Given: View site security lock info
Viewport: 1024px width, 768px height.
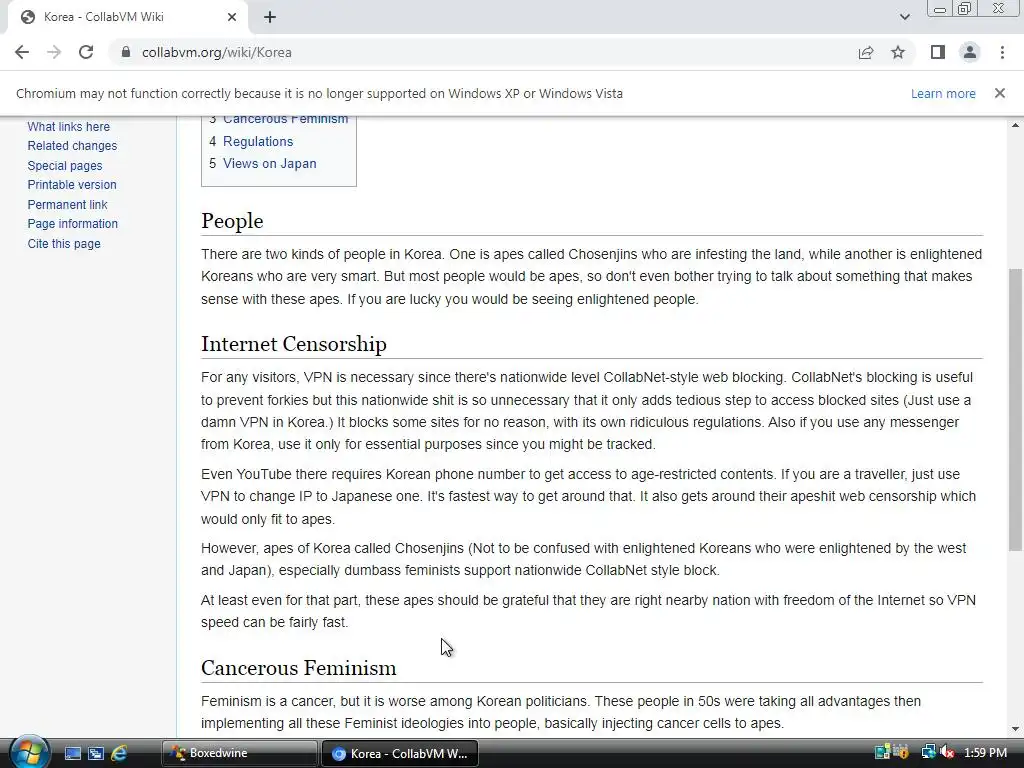Looking at the screenshot, I should point(125,52).
